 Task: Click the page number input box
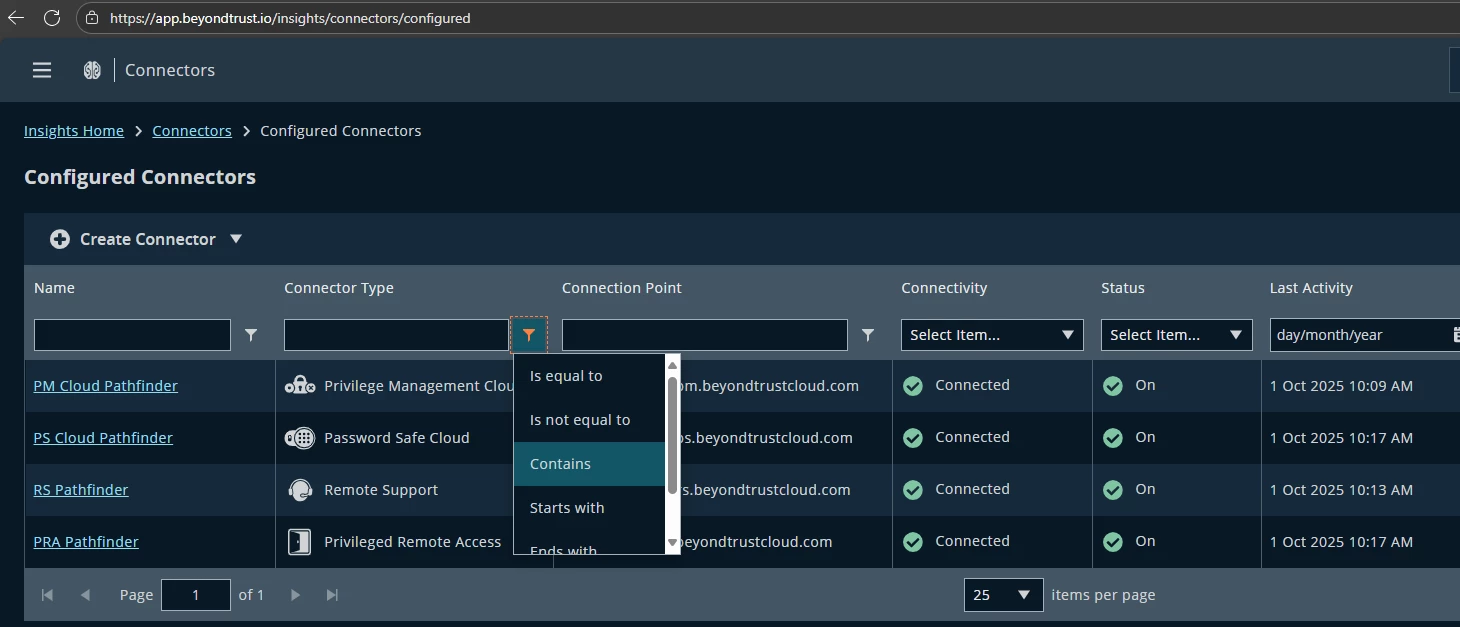(196, 595)
